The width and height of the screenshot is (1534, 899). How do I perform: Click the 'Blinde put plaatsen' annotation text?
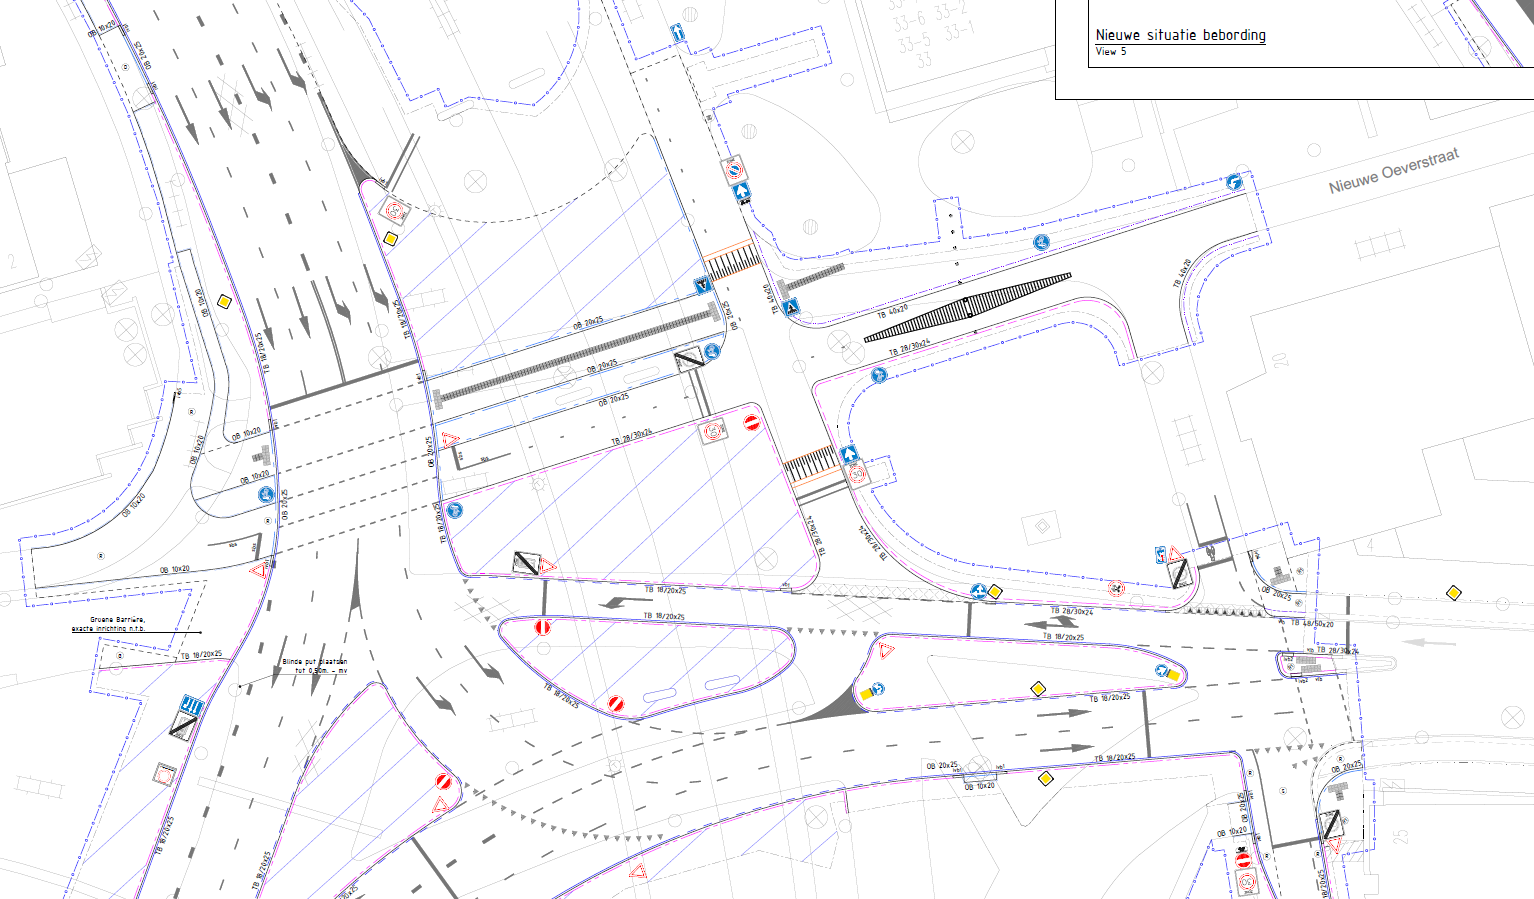(314, 662)
